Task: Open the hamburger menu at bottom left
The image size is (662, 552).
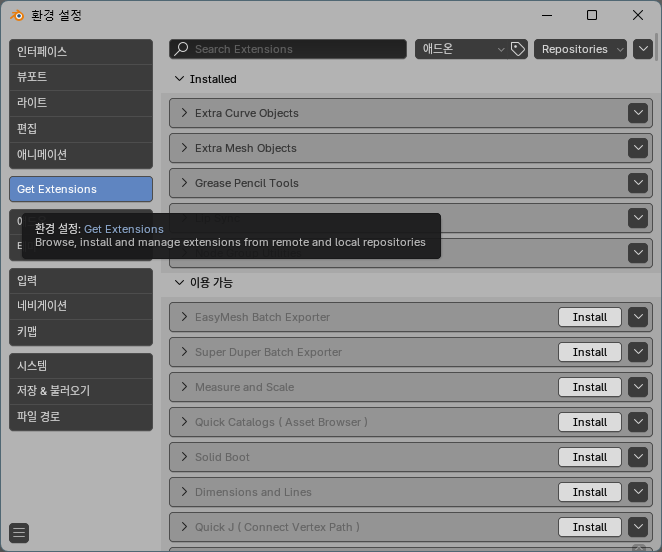Action: click(19, 533)
